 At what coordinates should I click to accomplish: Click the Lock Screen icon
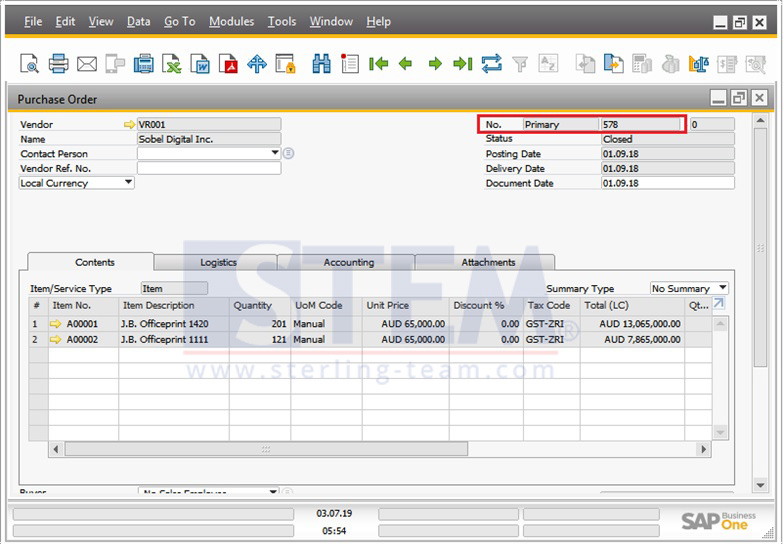pos(286,64)
